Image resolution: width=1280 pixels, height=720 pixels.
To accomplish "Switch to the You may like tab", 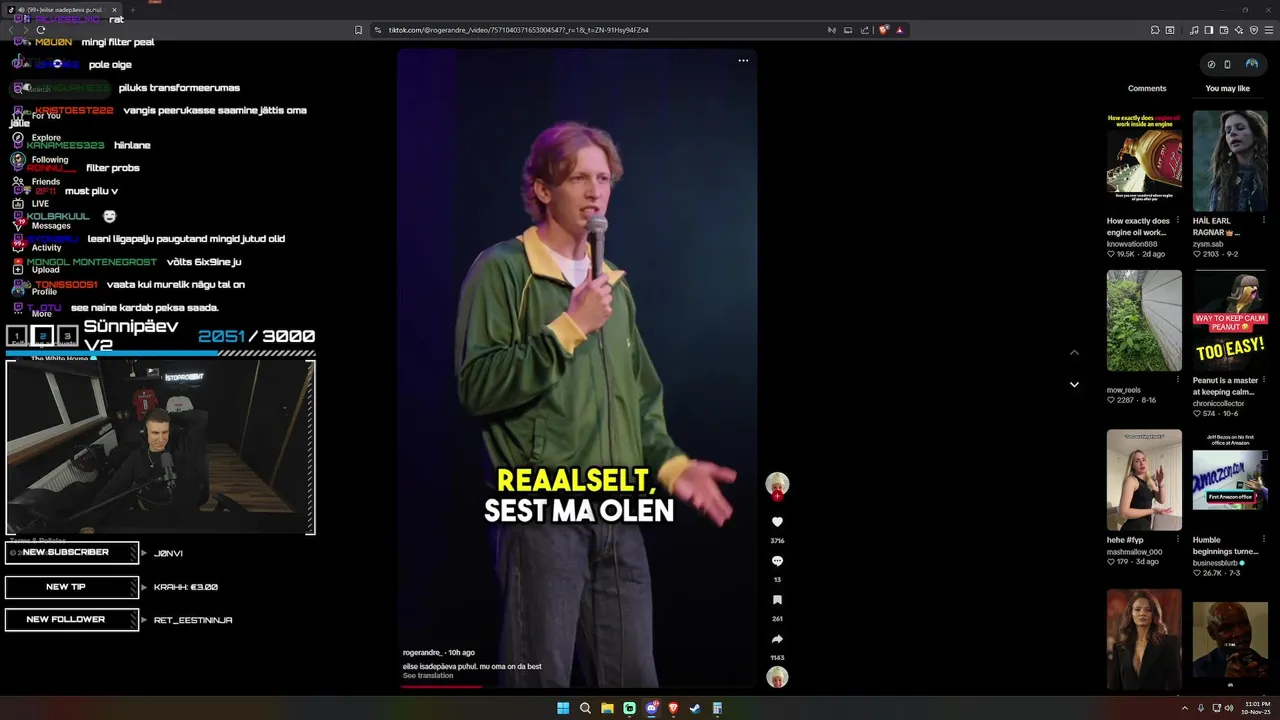I will tap(1228, 88).
